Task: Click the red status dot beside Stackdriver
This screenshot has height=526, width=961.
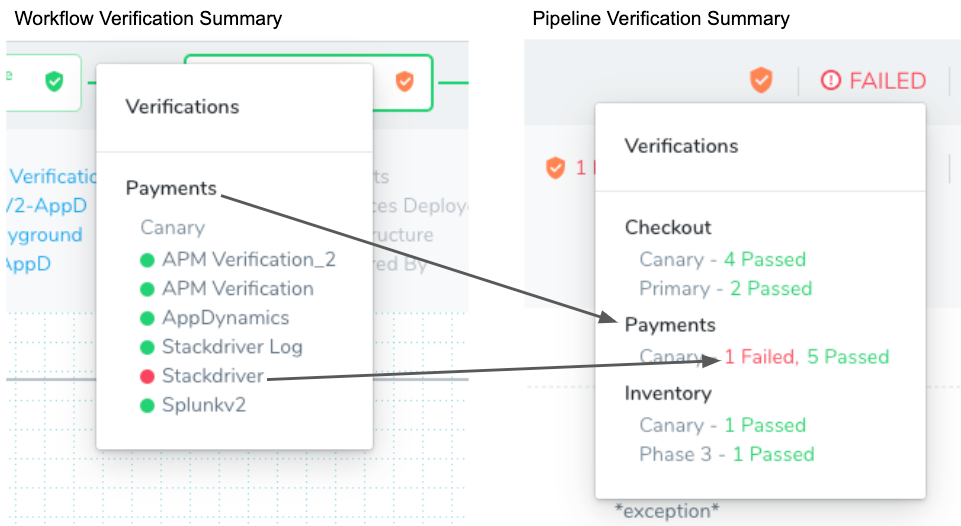Action: (147, 376)
